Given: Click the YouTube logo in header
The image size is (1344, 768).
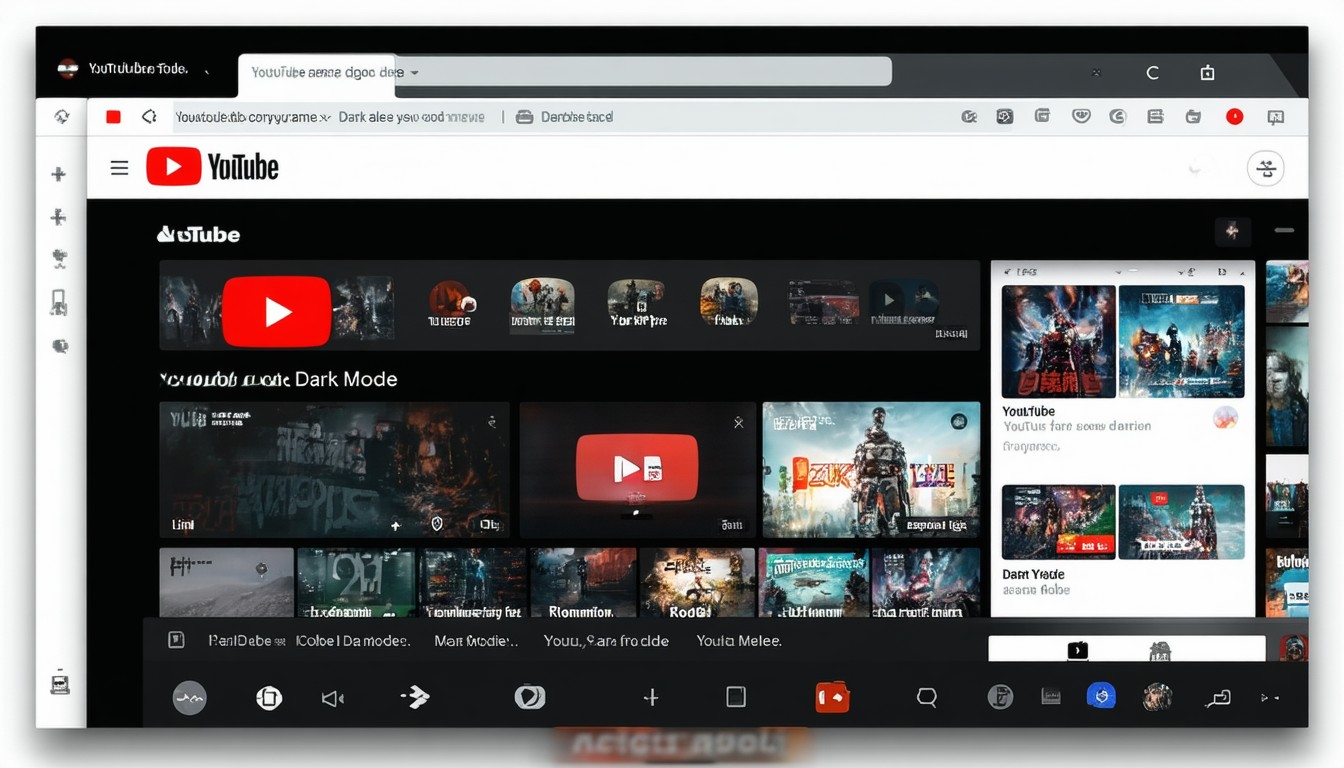Looking at the screenshot, I should tap(212, 167).
